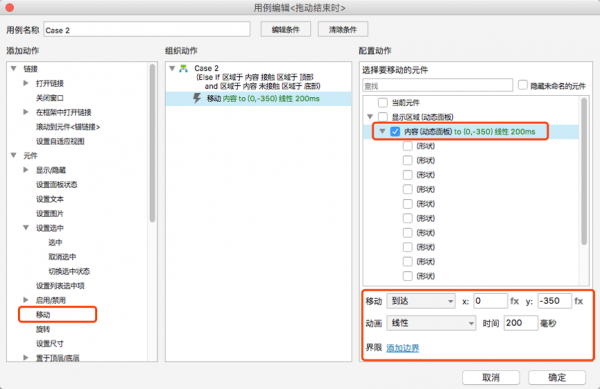
Task: Select the 设置尺寸 action
Action: (x=50, y=343)
